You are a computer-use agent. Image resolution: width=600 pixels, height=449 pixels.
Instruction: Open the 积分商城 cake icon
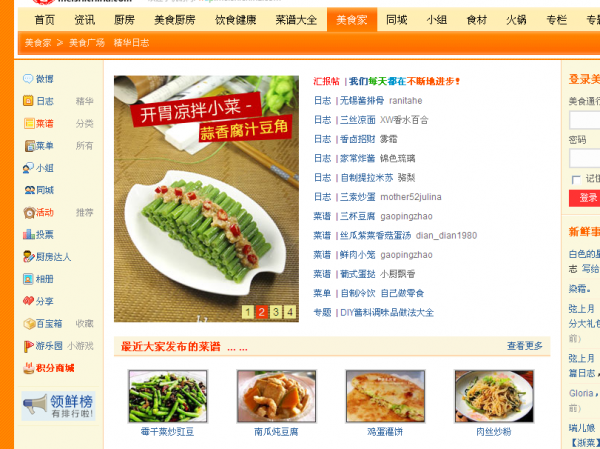tap(29, 368)
